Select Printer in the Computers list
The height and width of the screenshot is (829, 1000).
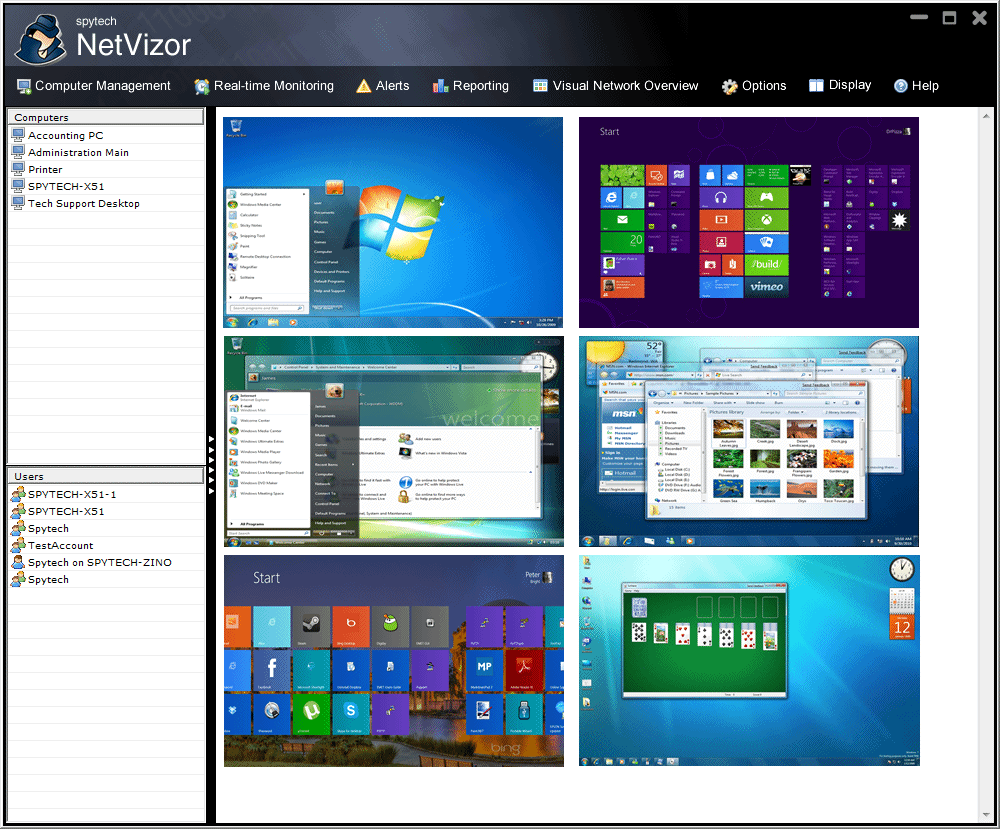(107, 169)
